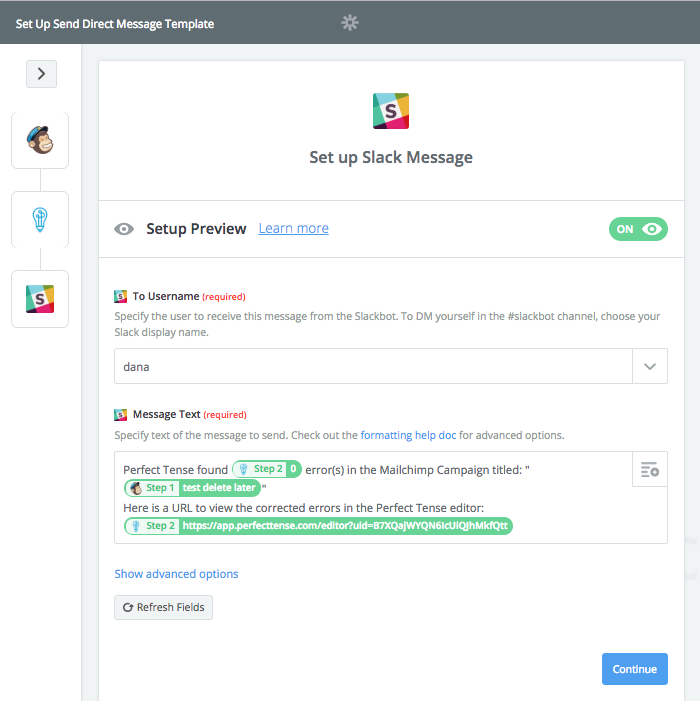Toggle Setup Preview ON switch off
Screen dimensions: 700x701
pos(638,229)
